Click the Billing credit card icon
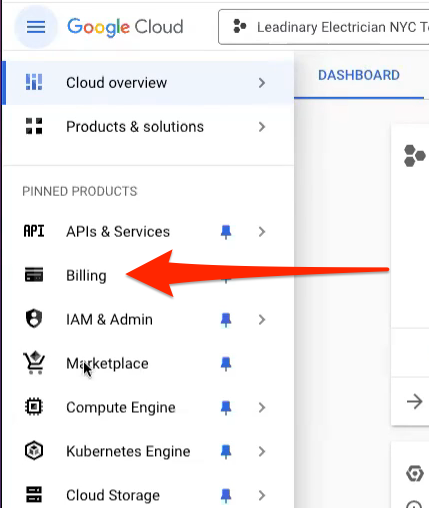 [34, 275]
